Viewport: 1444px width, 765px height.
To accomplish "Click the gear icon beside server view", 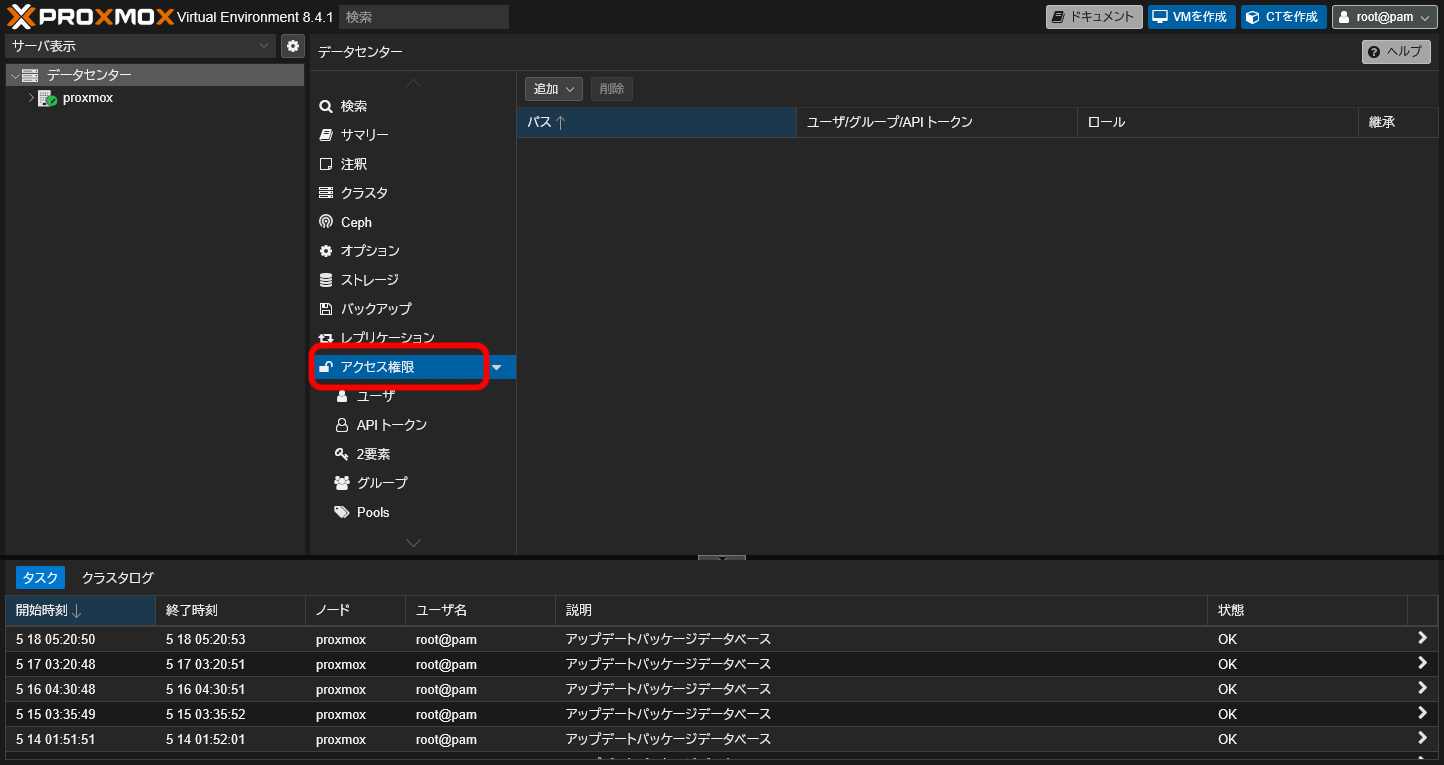I will coord(292,46).
